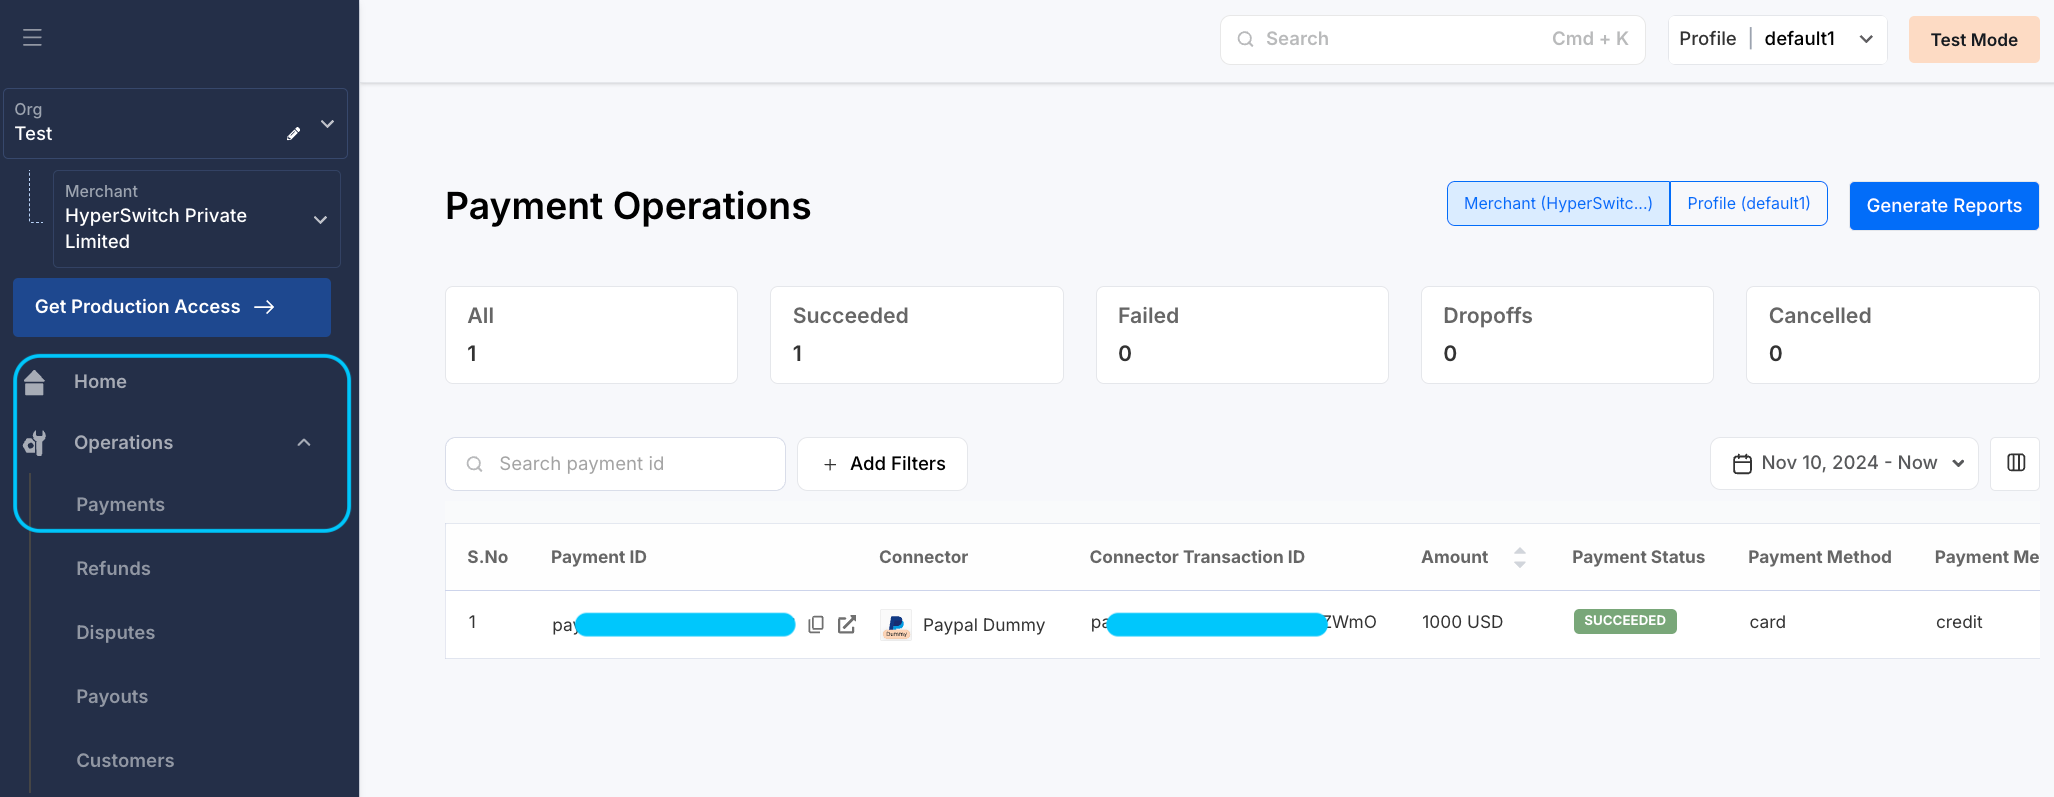The height and width of the screenshot is (797, 2054).
Task: Collapse the Operations section
Action: click(x=304, y=443)
